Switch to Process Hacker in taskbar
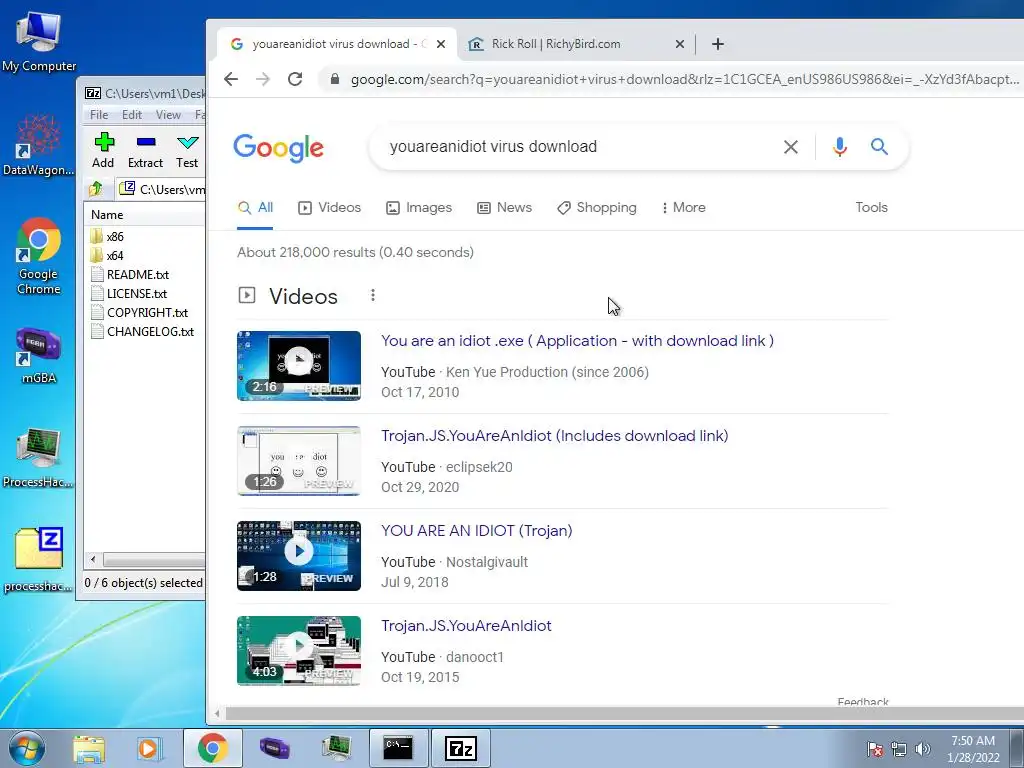The width and height of the screenshot is (1024, 768). click(336, 748)
